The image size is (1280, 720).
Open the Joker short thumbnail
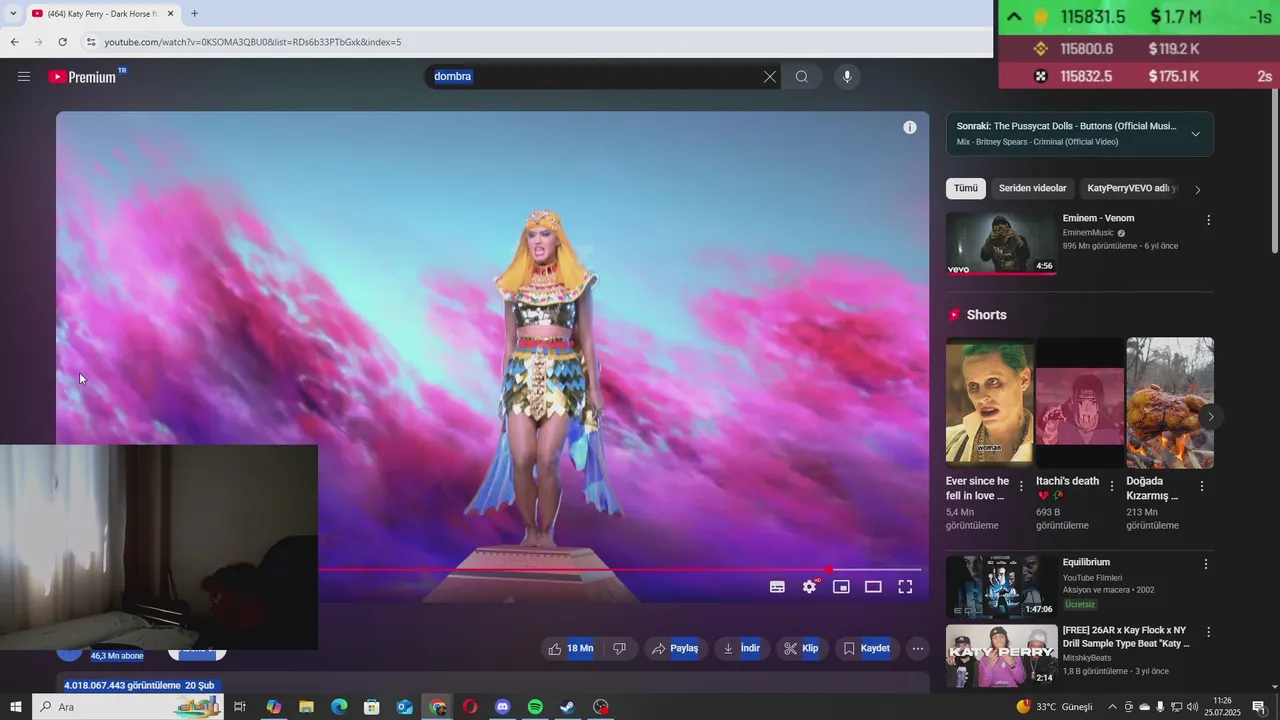point(990,403)
